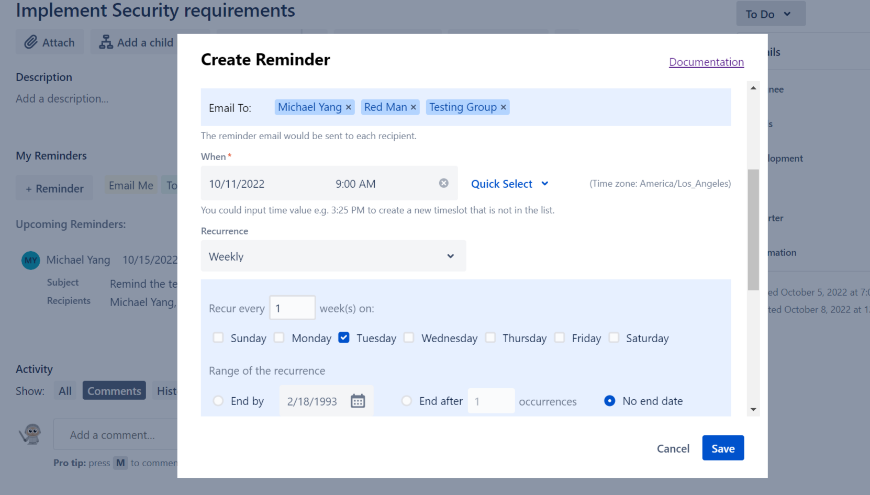
Task: Cancel the reminder dialog
Action: 673,449
